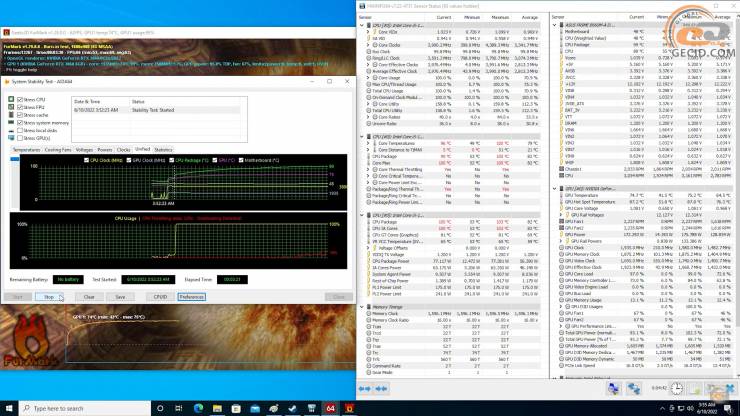Open the Mail app from the taskbar
Image resolution: width=740 pixels, height=416 pixels.
click(x=255, y=408)
